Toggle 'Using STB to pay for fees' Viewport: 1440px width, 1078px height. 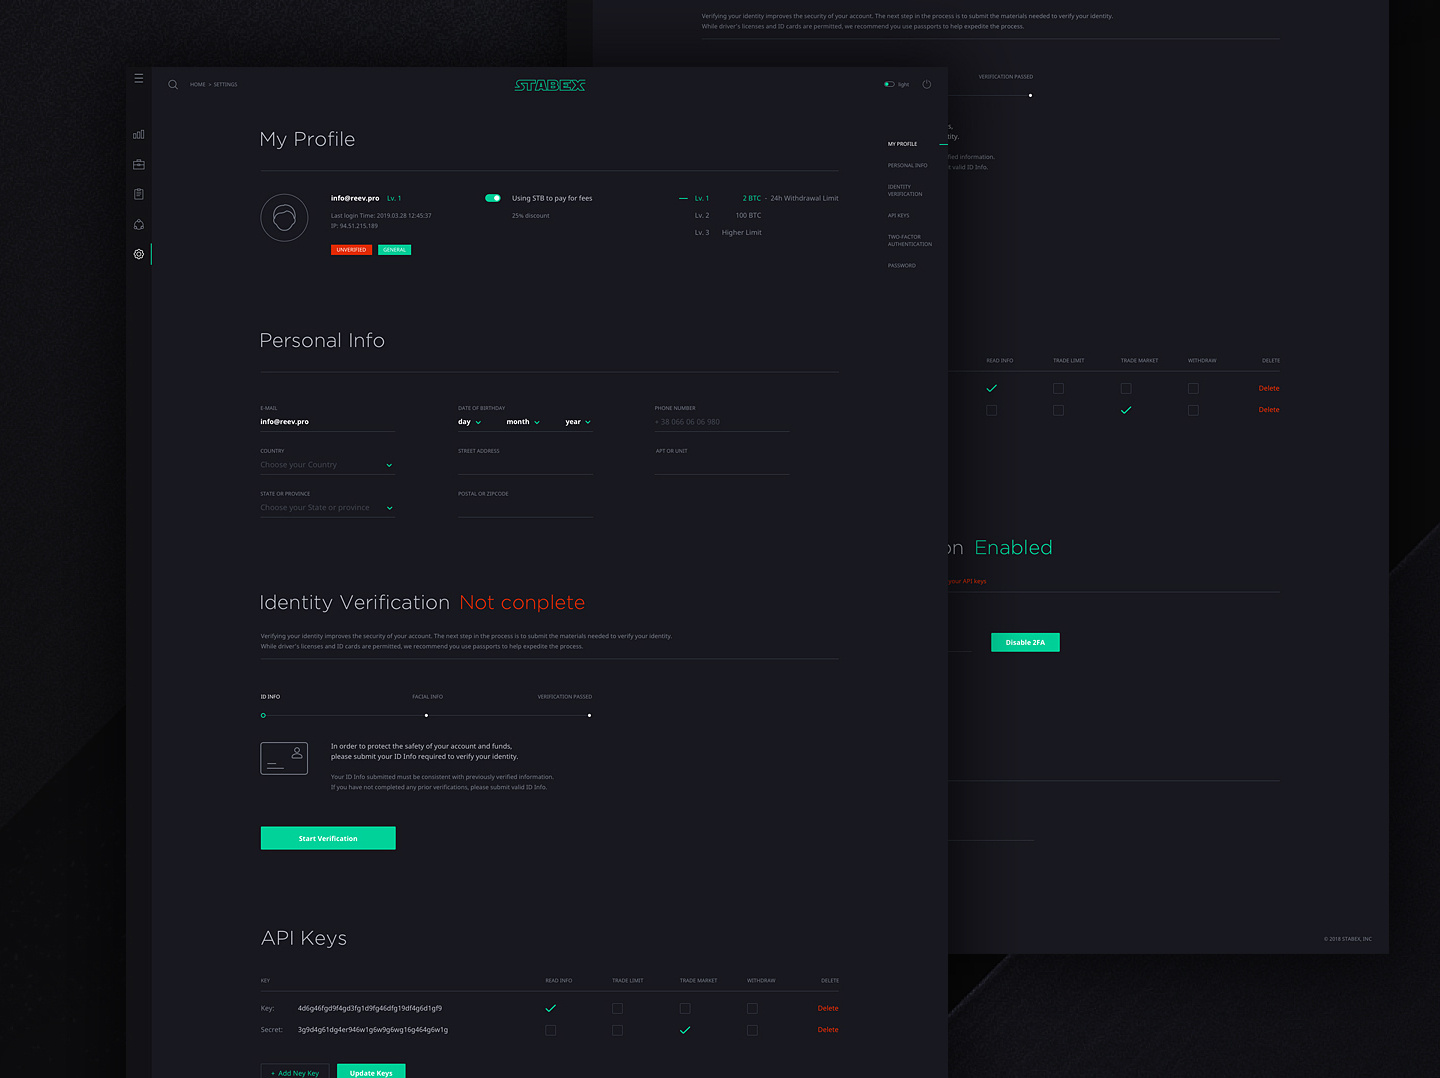click(x=493, y=198)
